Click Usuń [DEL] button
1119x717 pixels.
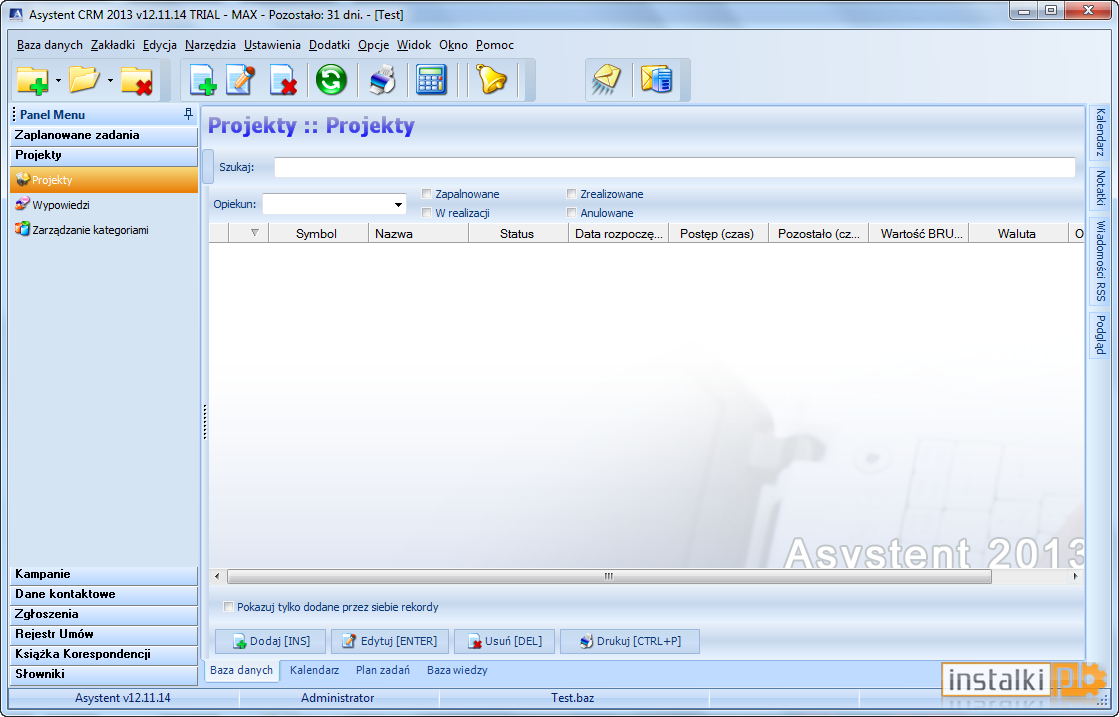pos(504,641)
